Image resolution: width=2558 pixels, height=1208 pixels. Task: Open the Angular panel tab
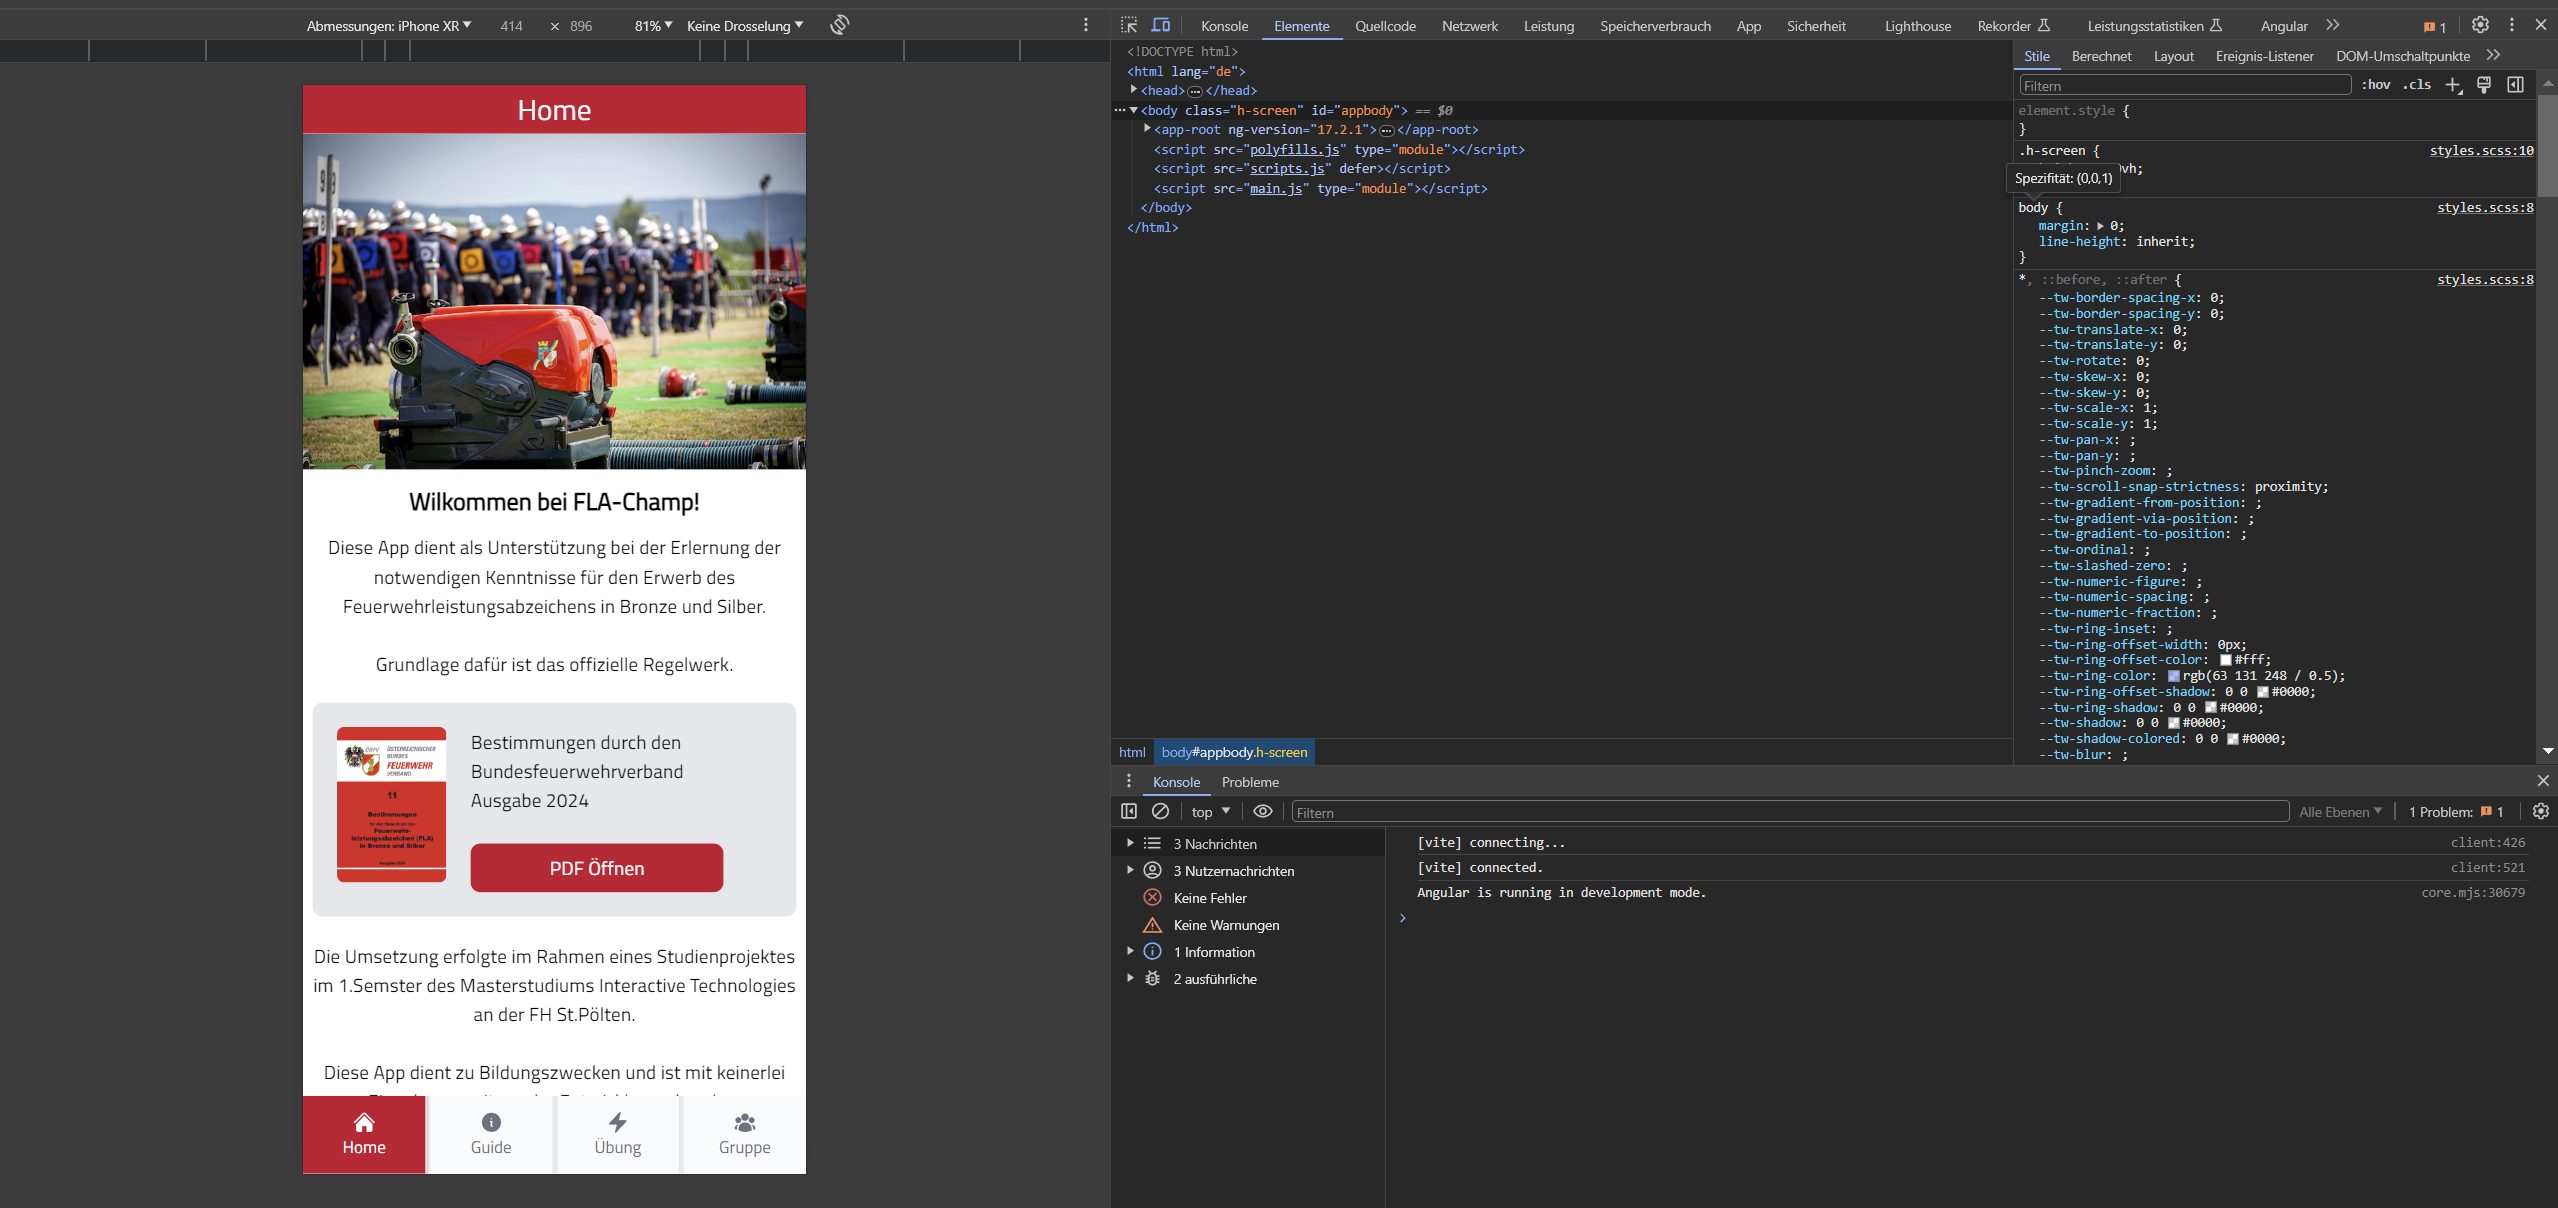[x=2284, y=26]
